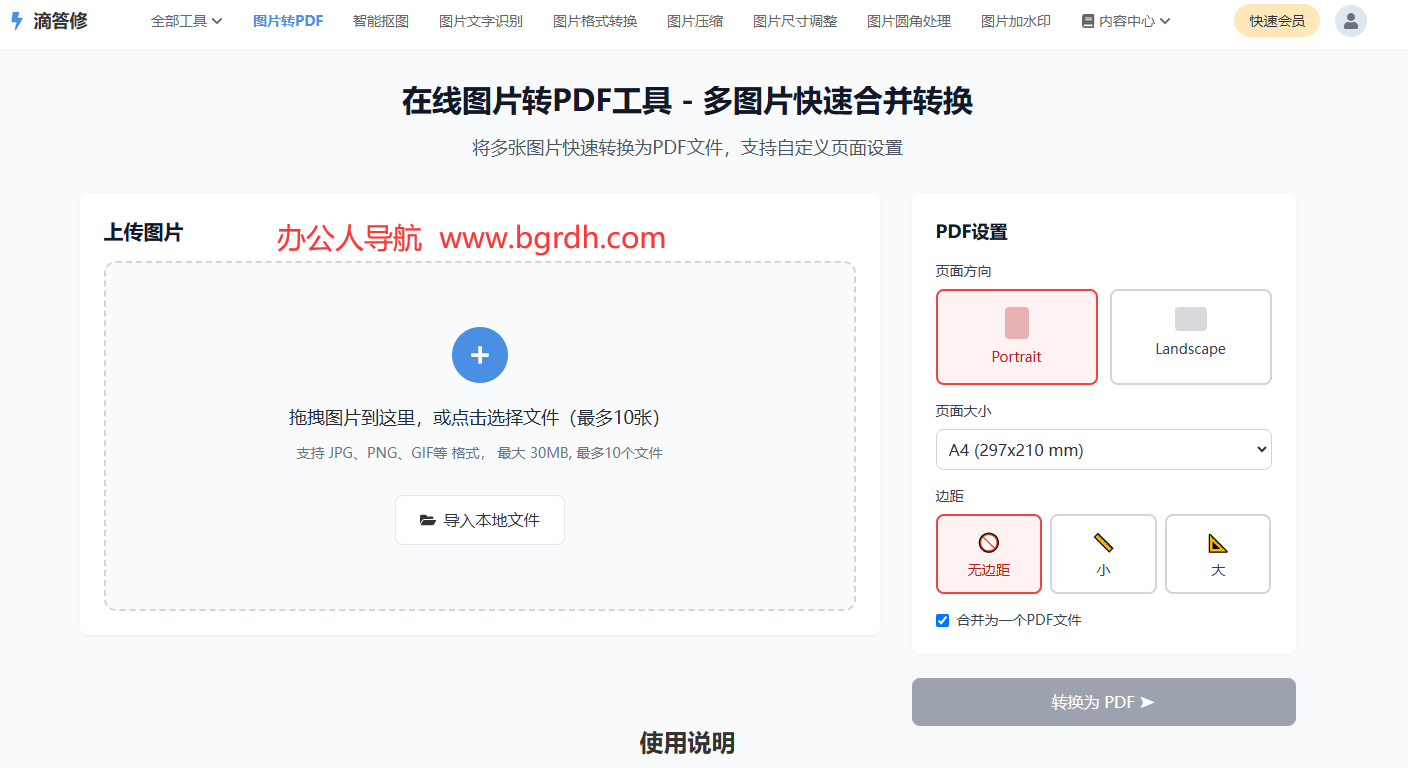Expand the 全部工具 dropdown menu
The height and width of the screenshot is (768, 1408).
point(187,21)
